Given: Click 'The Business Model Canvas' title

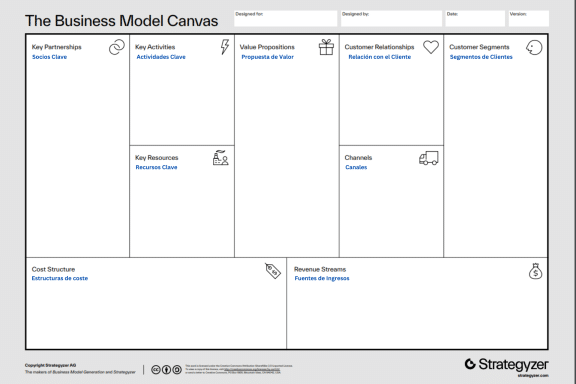Looking at the screenshot, I should [x=122, y=21].
